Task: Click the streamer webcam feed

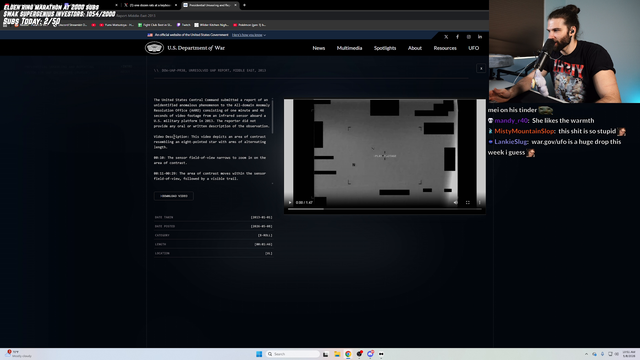Action: tap(564, 51)
